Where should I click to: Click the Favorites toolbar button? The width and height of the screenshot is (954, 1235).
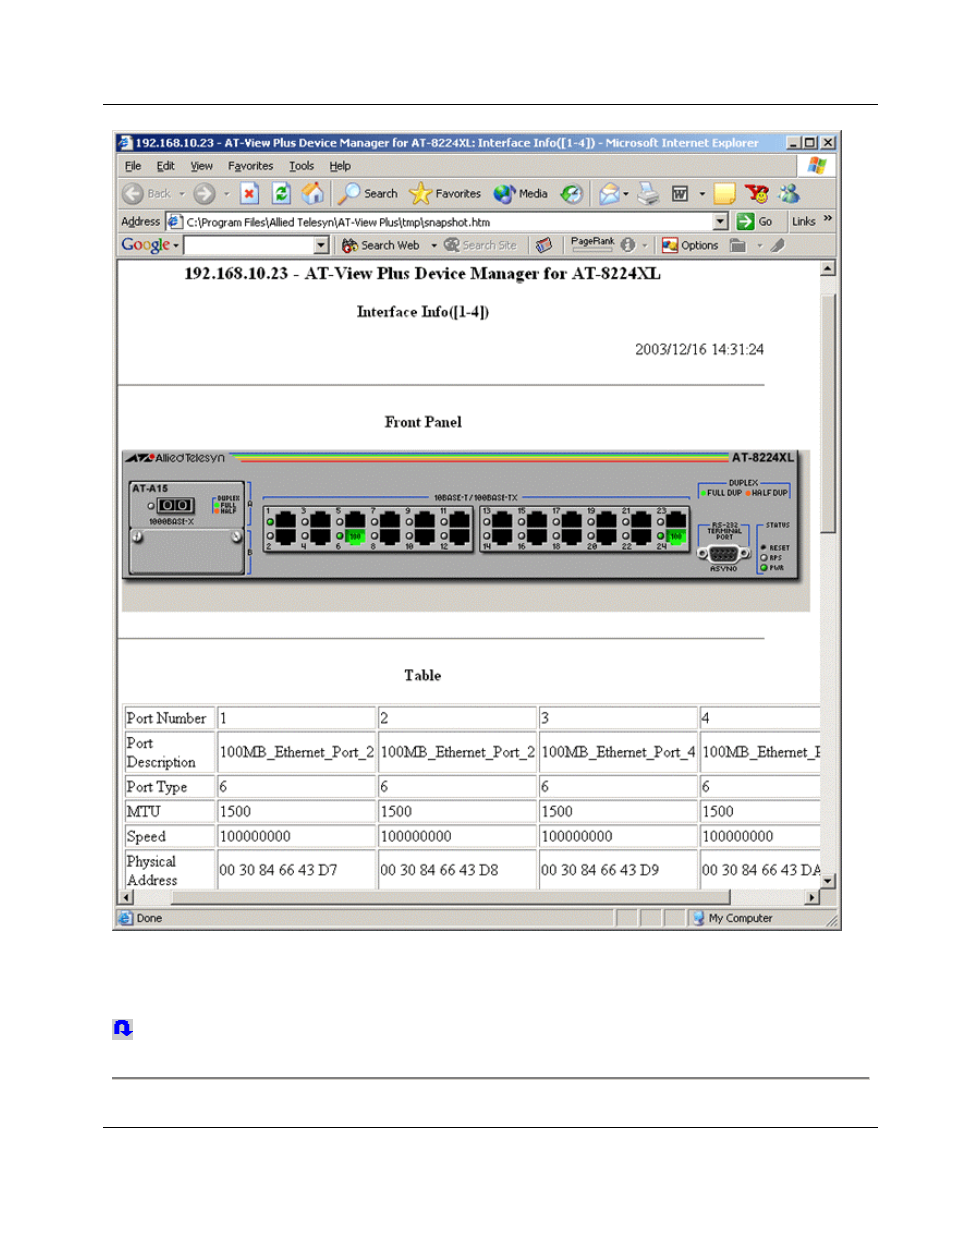point(446,194)
